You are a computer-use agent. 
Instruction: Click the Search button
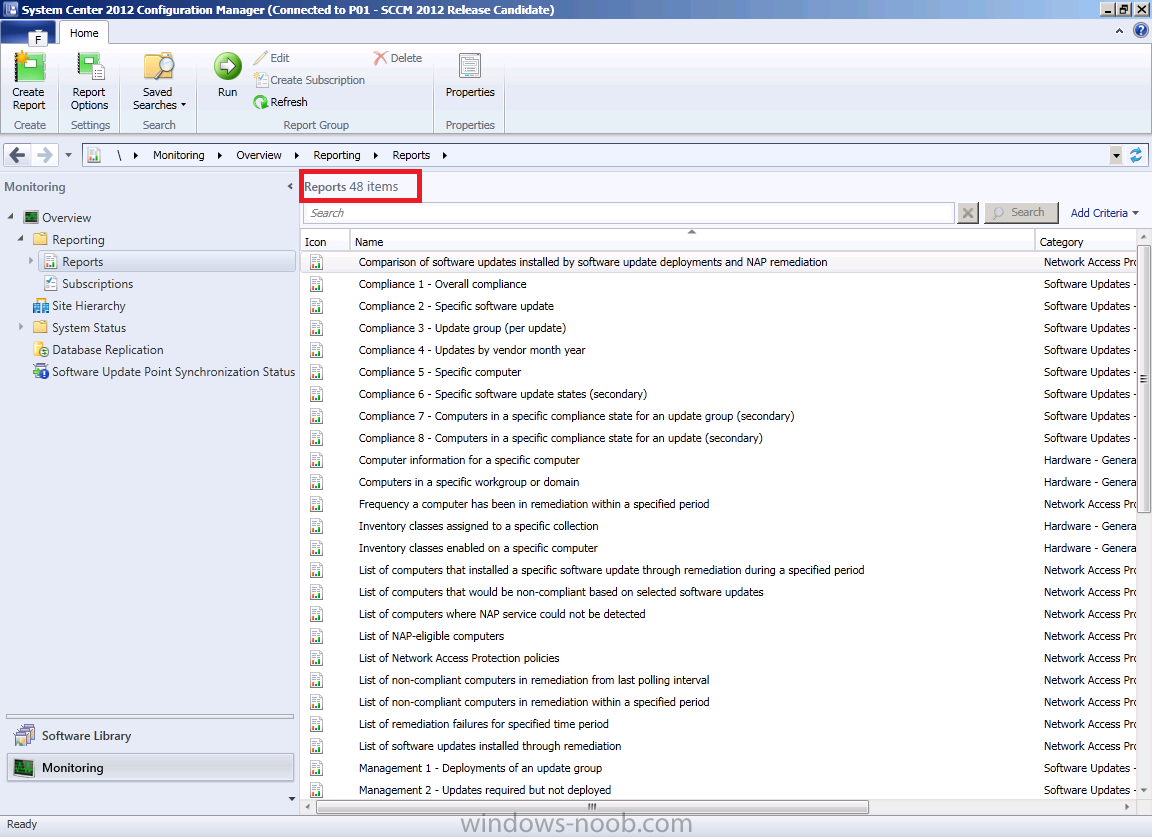tap(1020, 212)
